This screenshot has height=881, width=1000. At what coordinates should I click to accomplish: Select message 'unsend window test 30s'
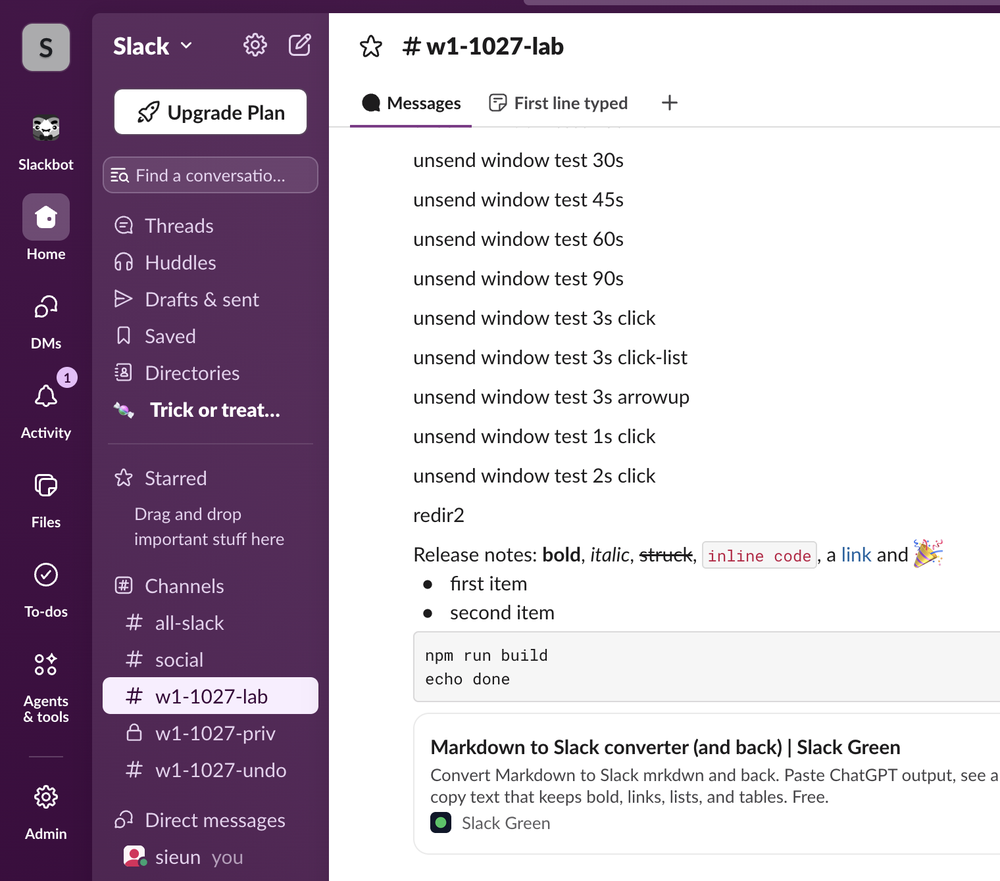(x=518, y=160)
